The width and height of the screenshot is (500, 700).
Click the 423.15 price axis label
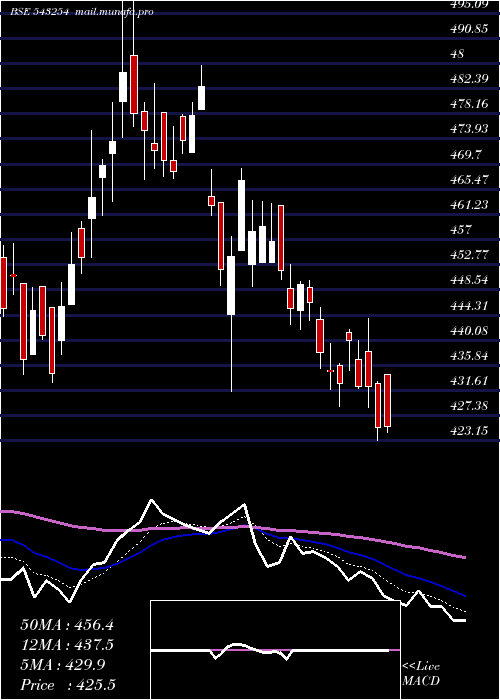pyautogui.click(x=469, y=431)
